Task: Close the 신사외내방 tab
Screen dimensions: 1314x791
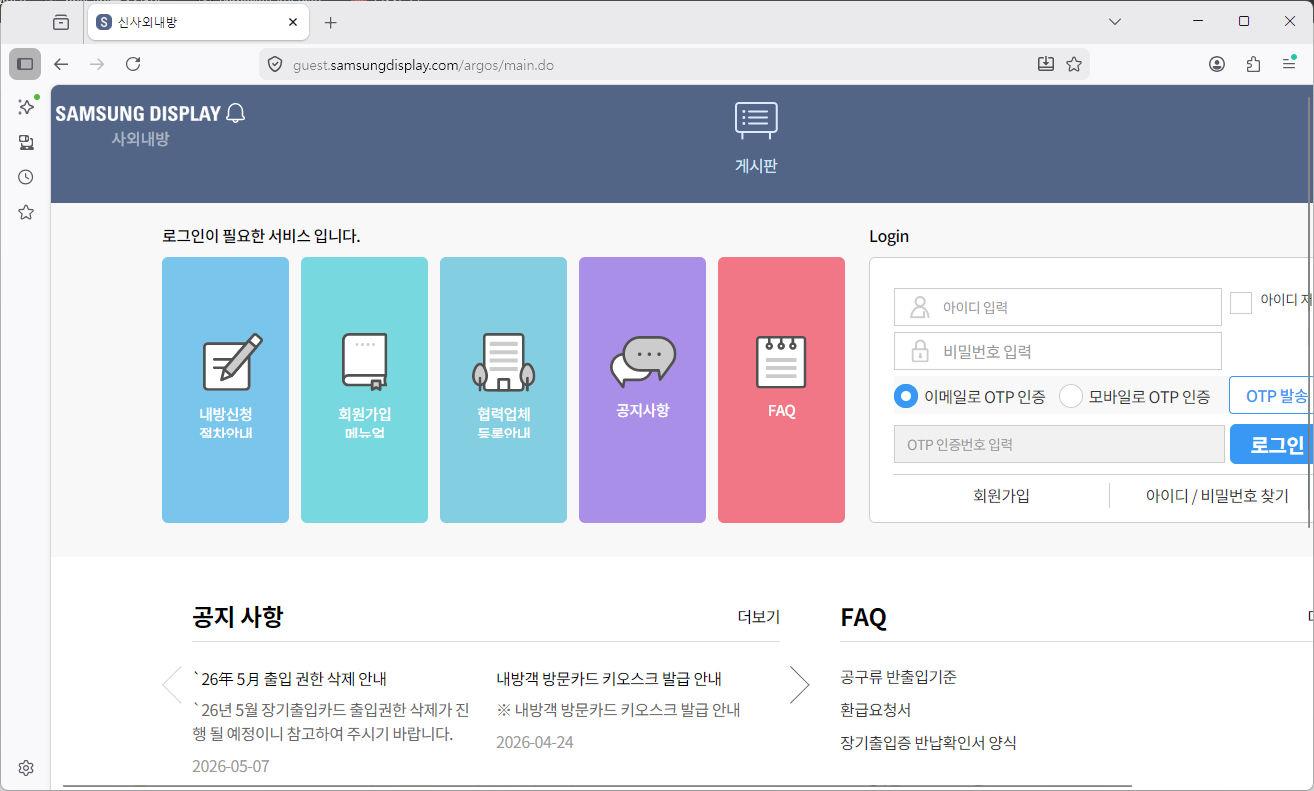Action: [x=293, y=22]
